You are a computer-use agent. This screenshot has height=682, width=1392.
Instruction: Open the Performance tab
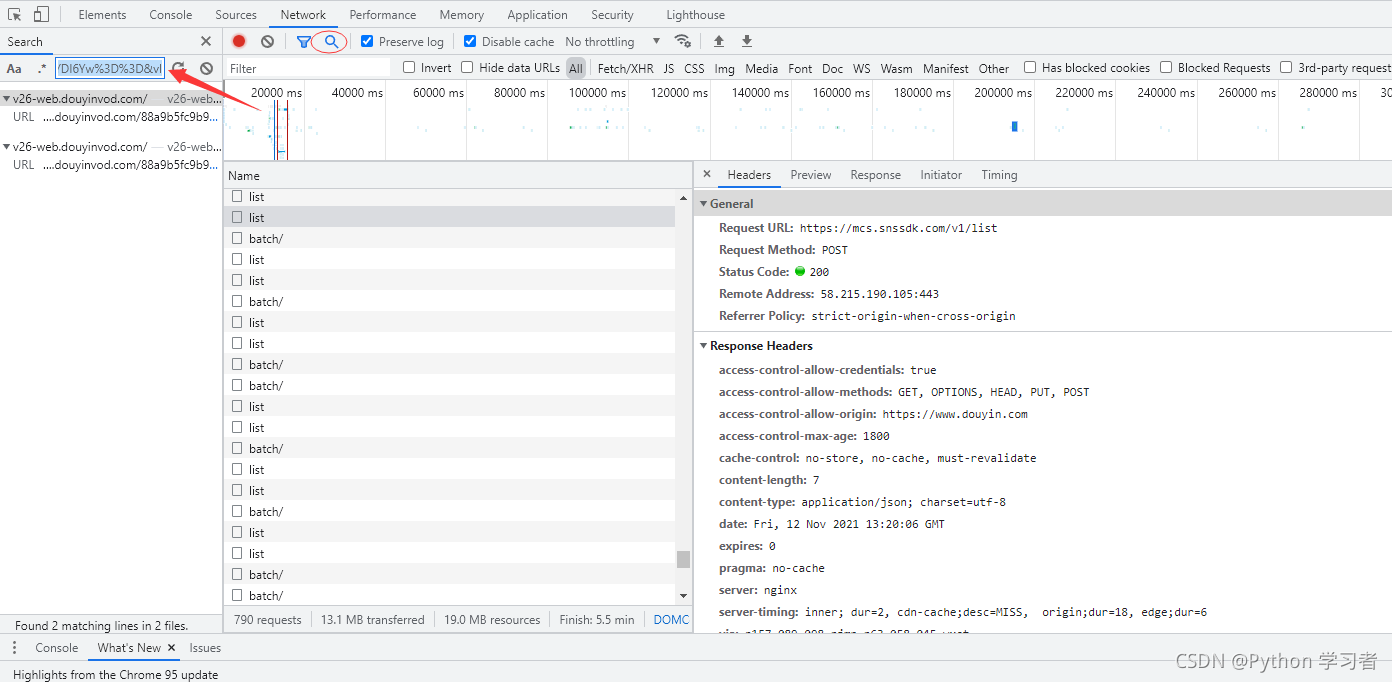[383, 14]
